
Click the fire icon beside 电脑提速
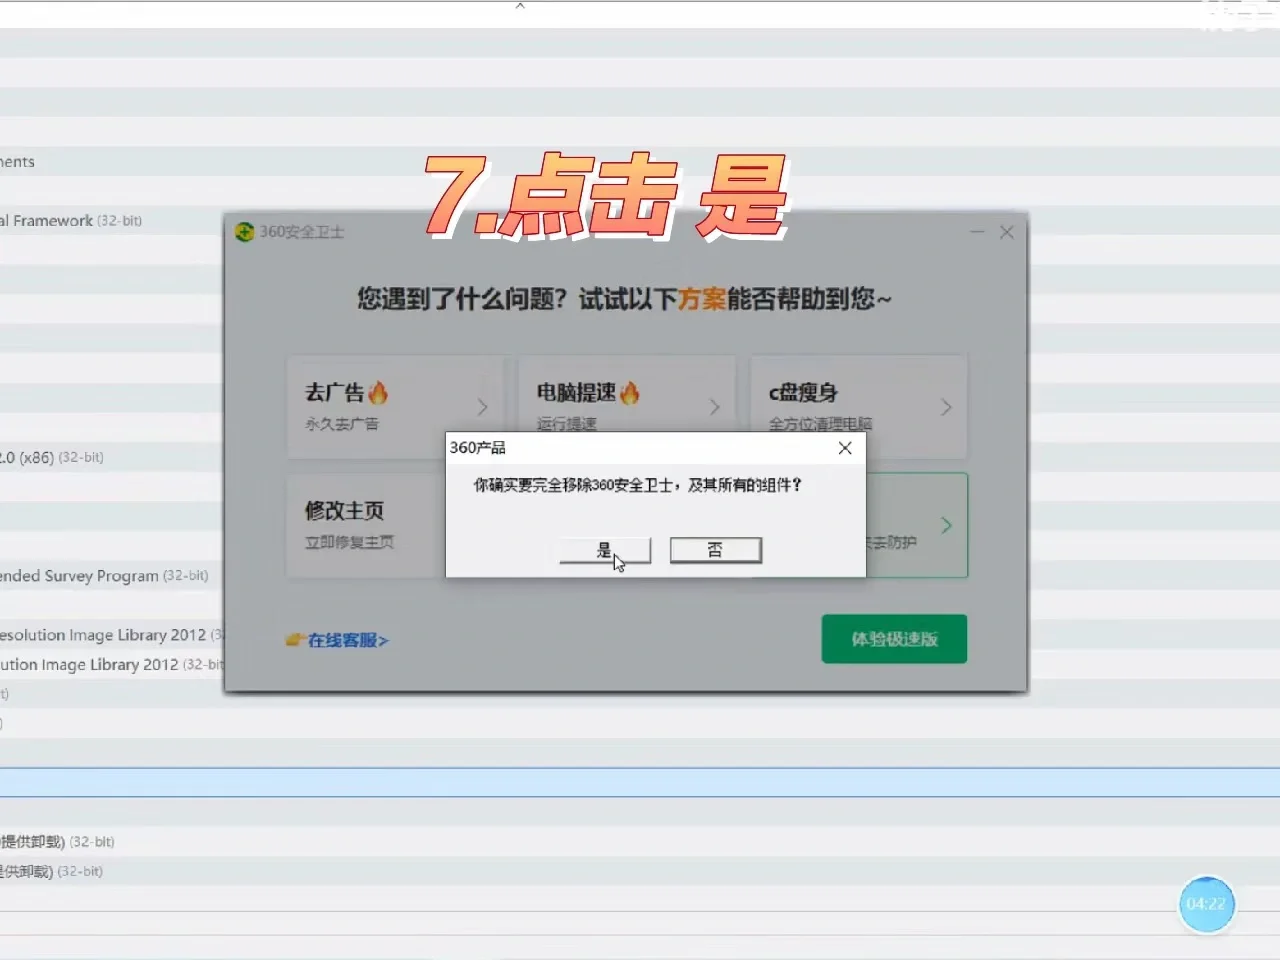(629, 392)
